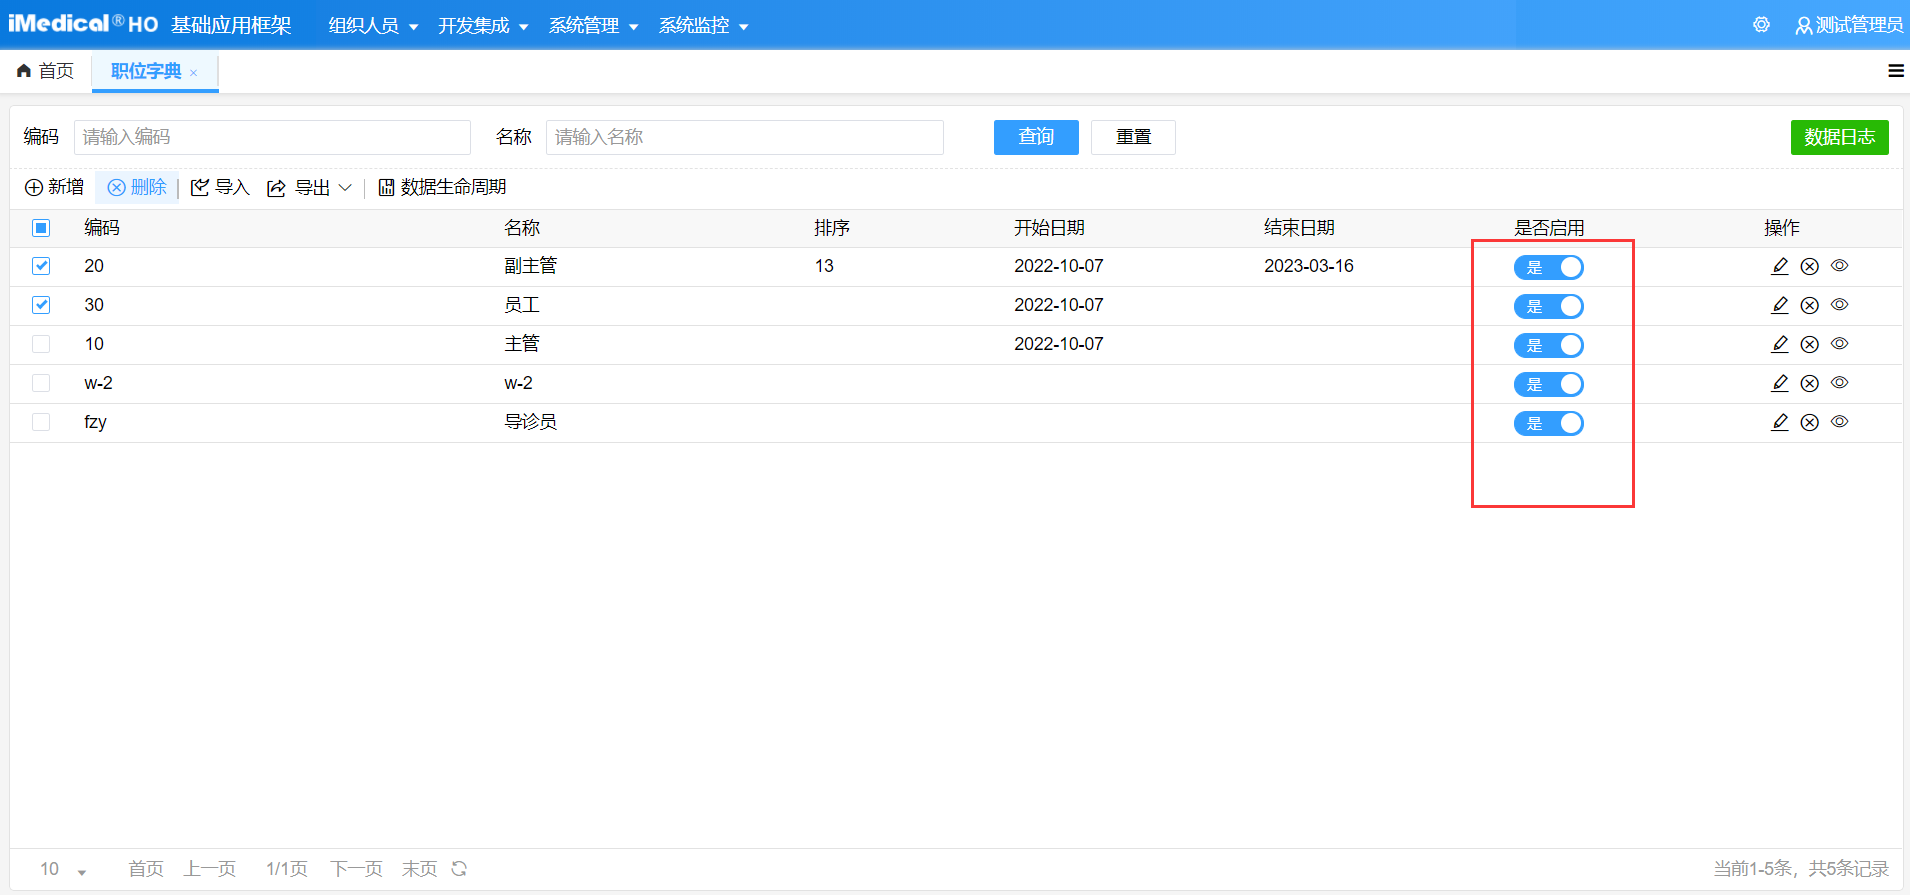Toggle the select-all header checkbox
The height and width of the screenshot is (895, 1910).
tap(41, 228)
